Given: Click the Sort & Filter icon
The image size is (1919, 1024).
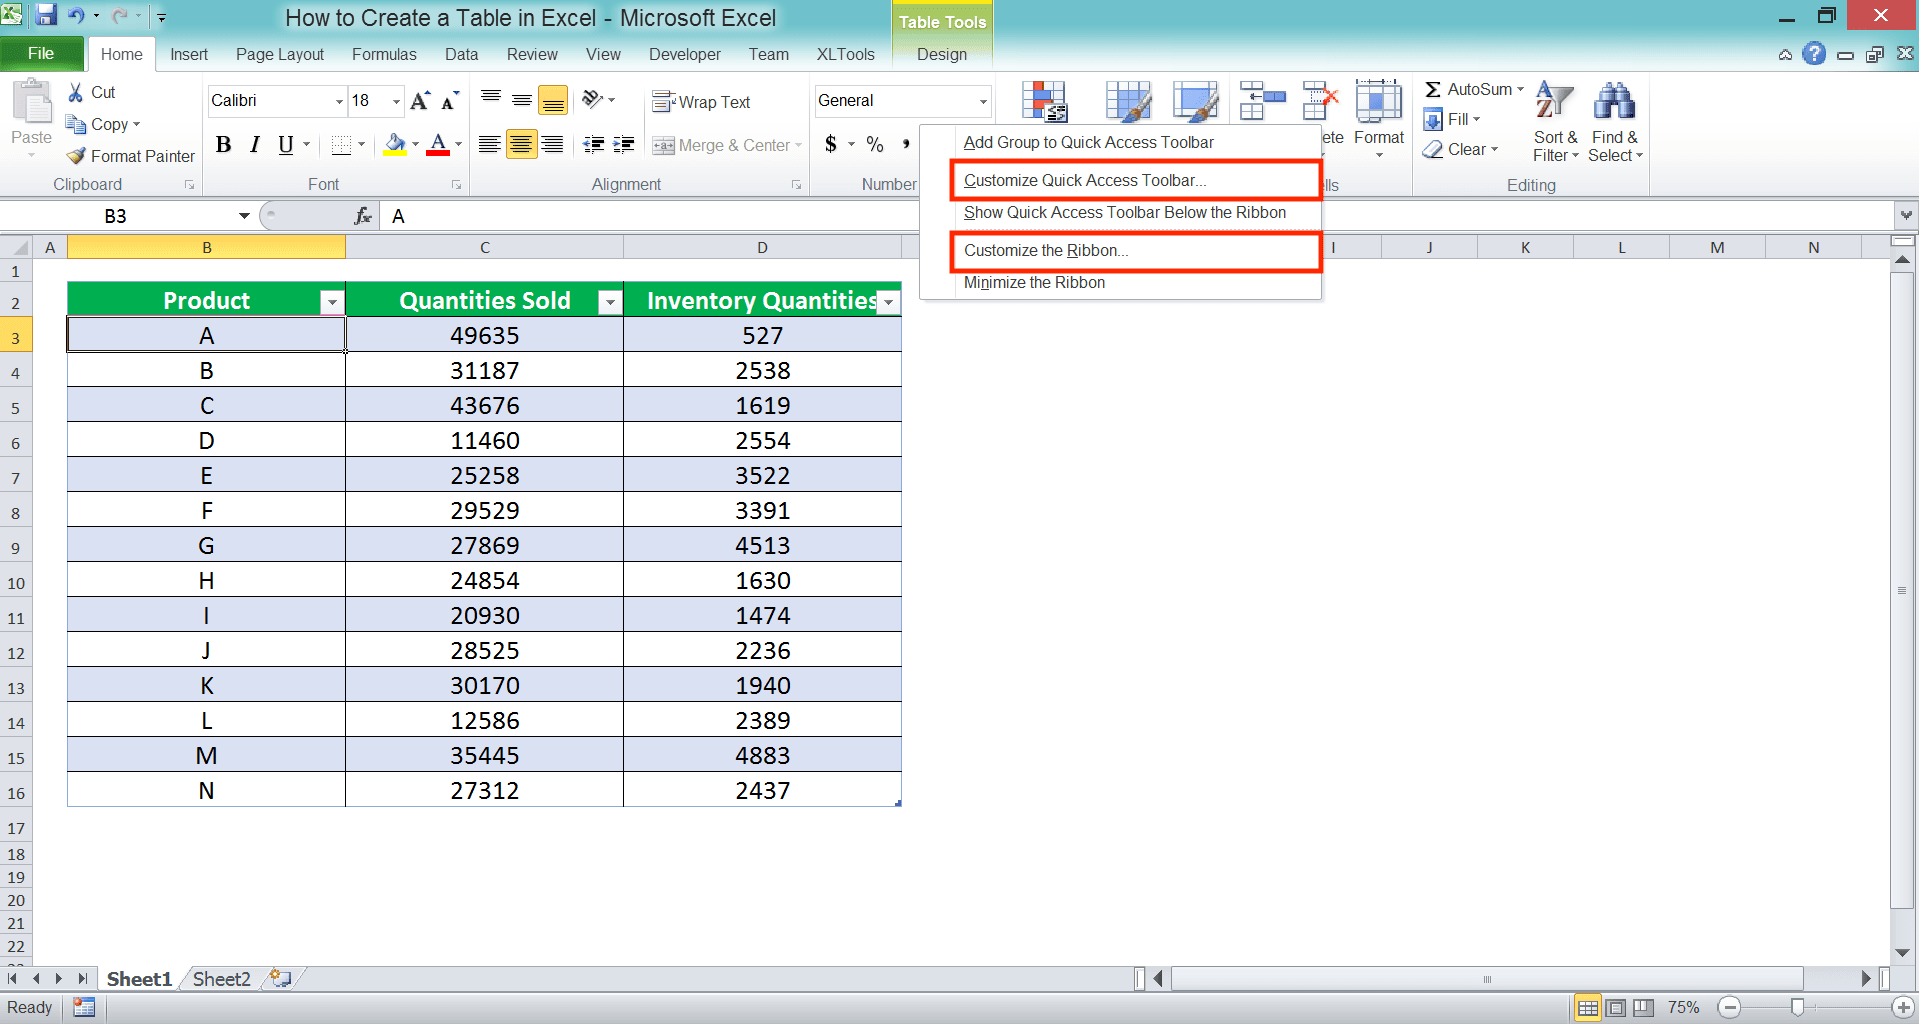Looking at the screenshot, I should click(x=1555, y=101).
